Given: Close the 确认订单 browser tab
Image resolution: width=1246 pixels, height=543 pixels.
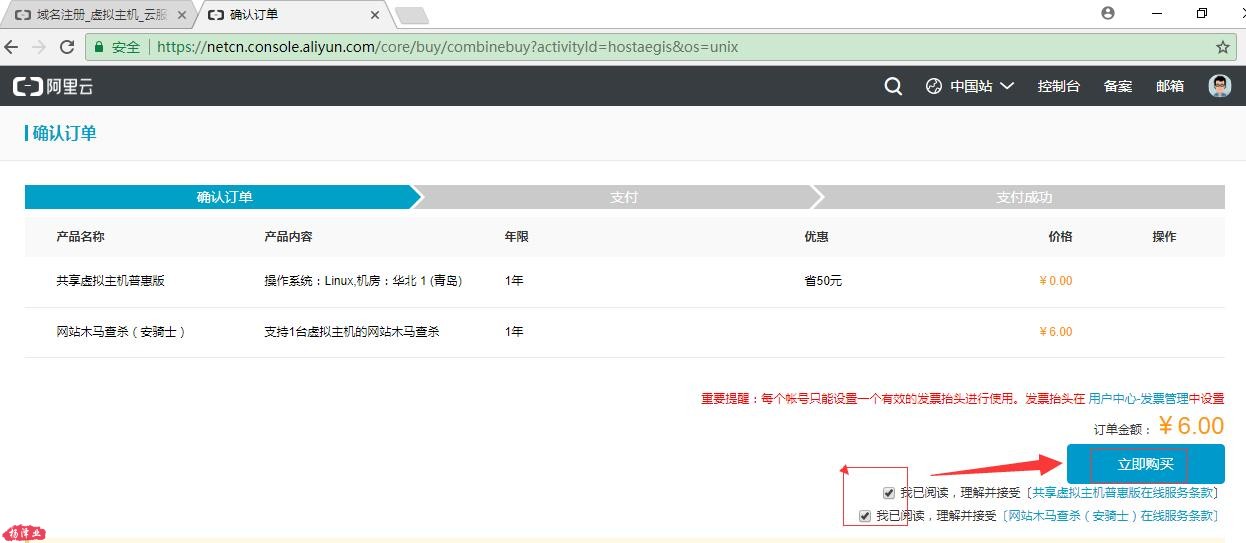Looking at the screenshot, I should coord(375,15).
